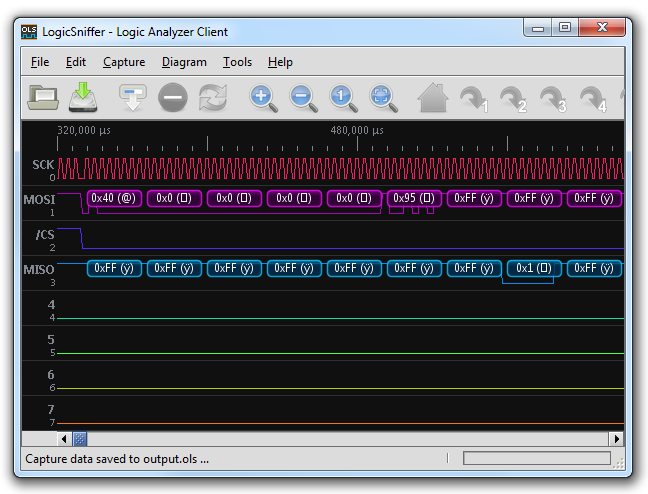Open the Capture menu
Screen dimensions: 648x494
124,62
